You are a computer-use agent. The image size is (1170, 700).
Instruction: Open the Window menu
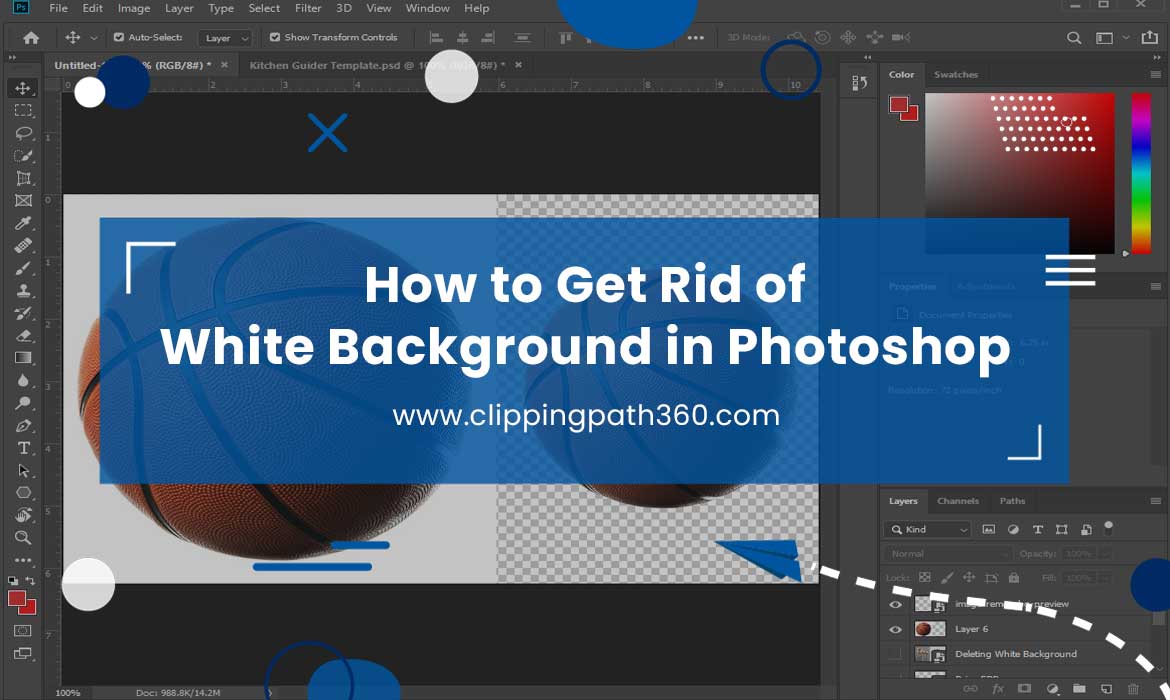(428, 8)
